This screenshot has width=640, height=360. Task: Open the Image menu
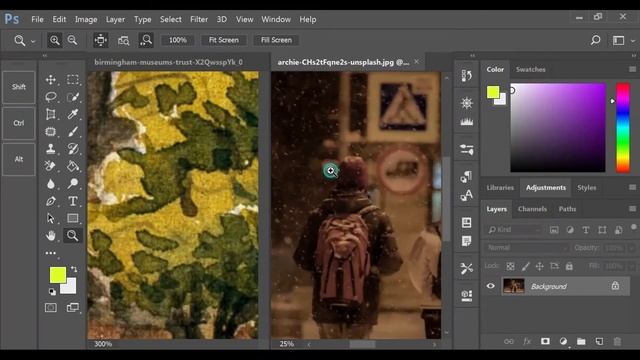tap(86, 19)
